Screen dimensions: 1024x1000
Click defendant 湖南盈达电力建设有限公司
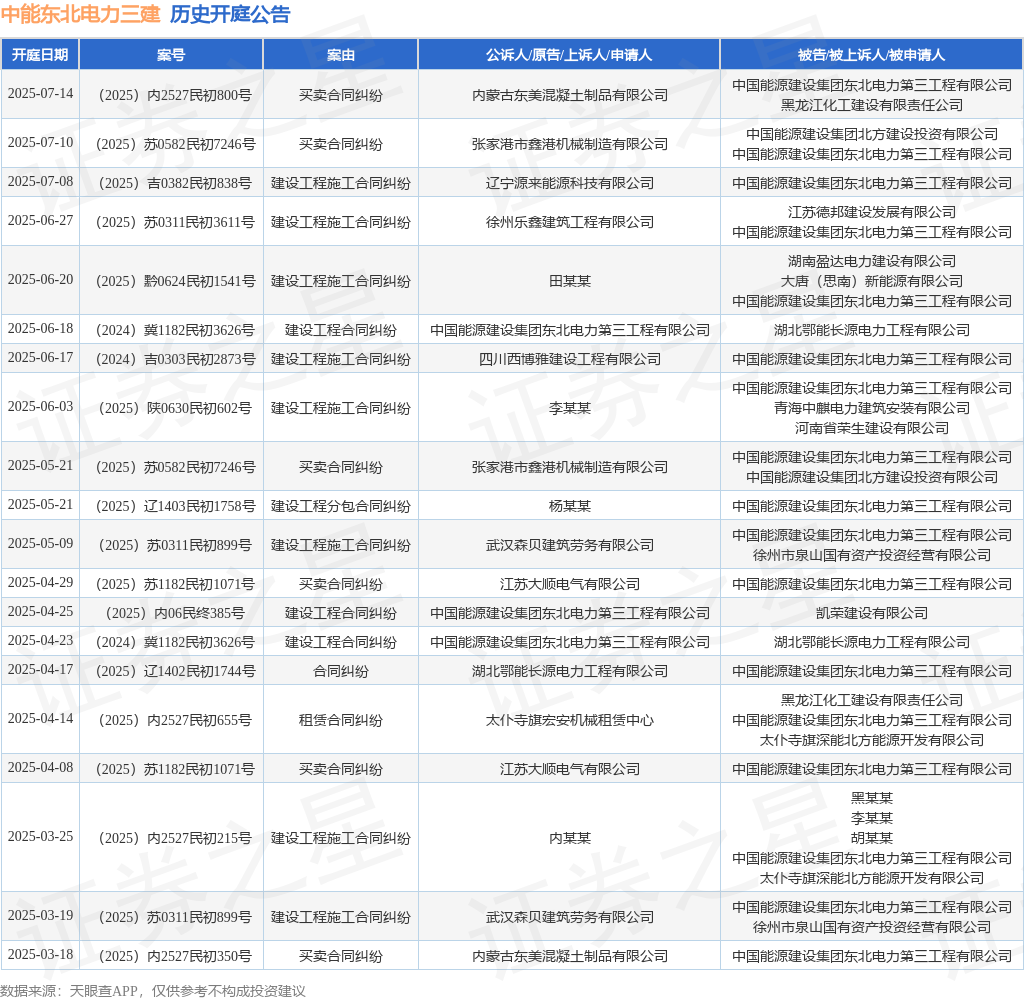point(871,261)
